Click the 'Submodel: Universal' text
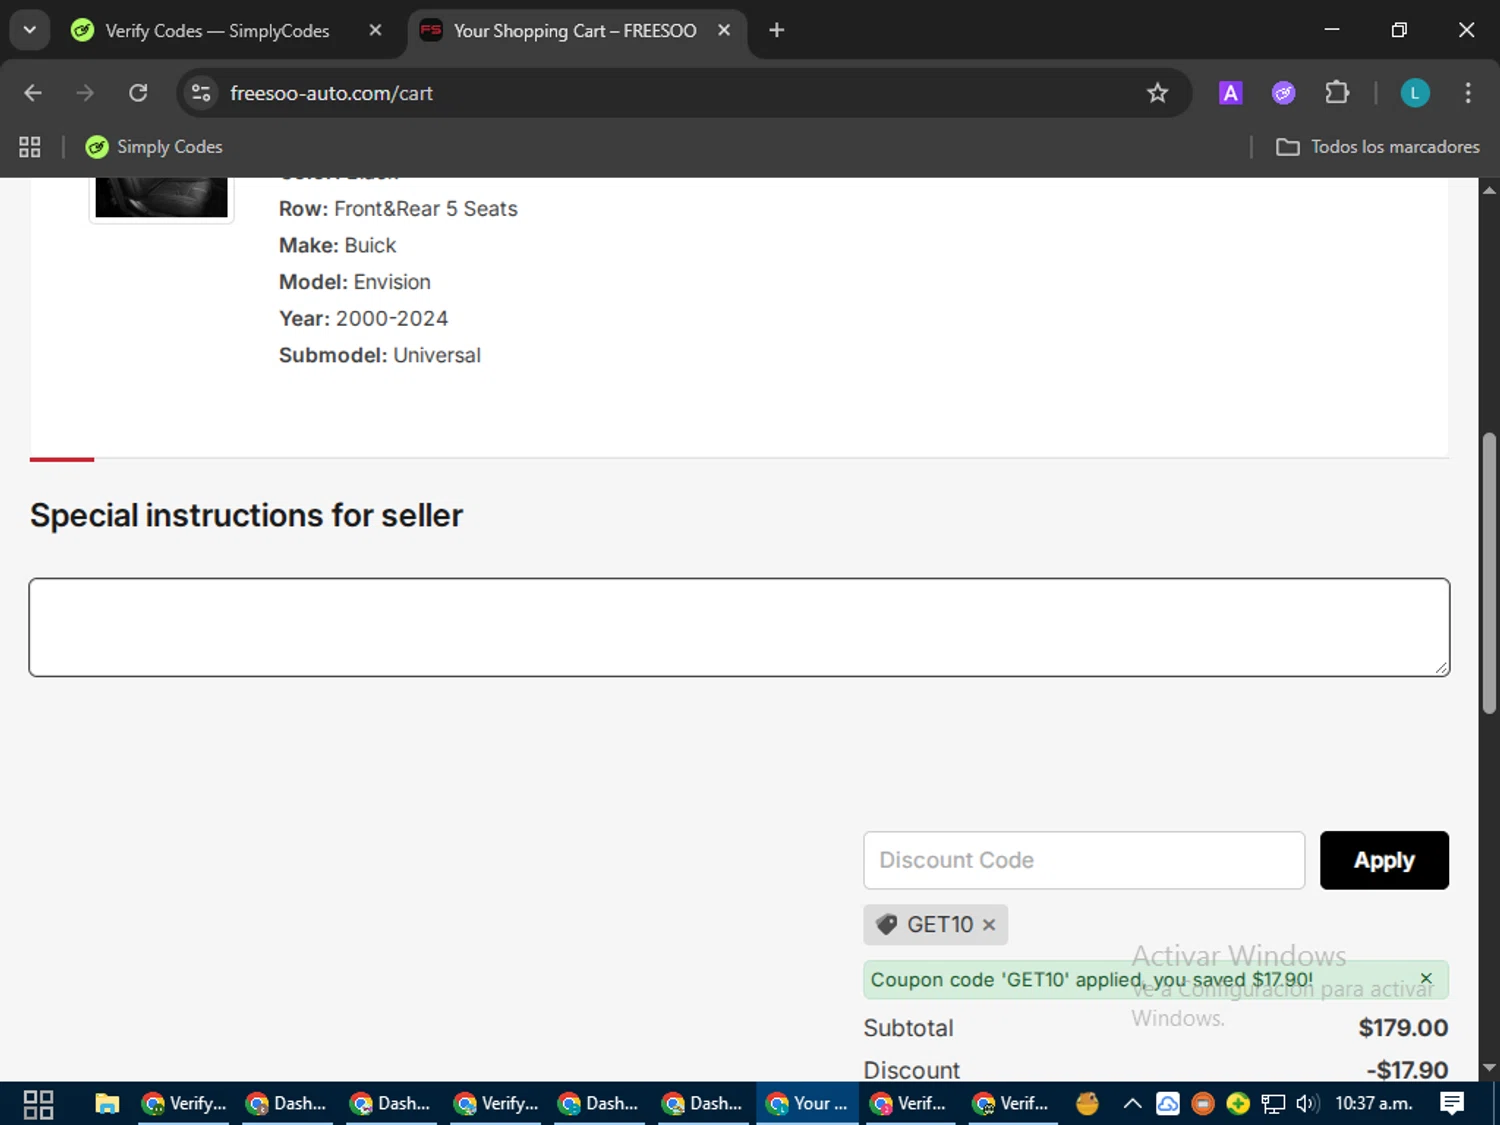Image resolution: width=1500 pixels, height=1125 pixels. click(x=380, y=355)
